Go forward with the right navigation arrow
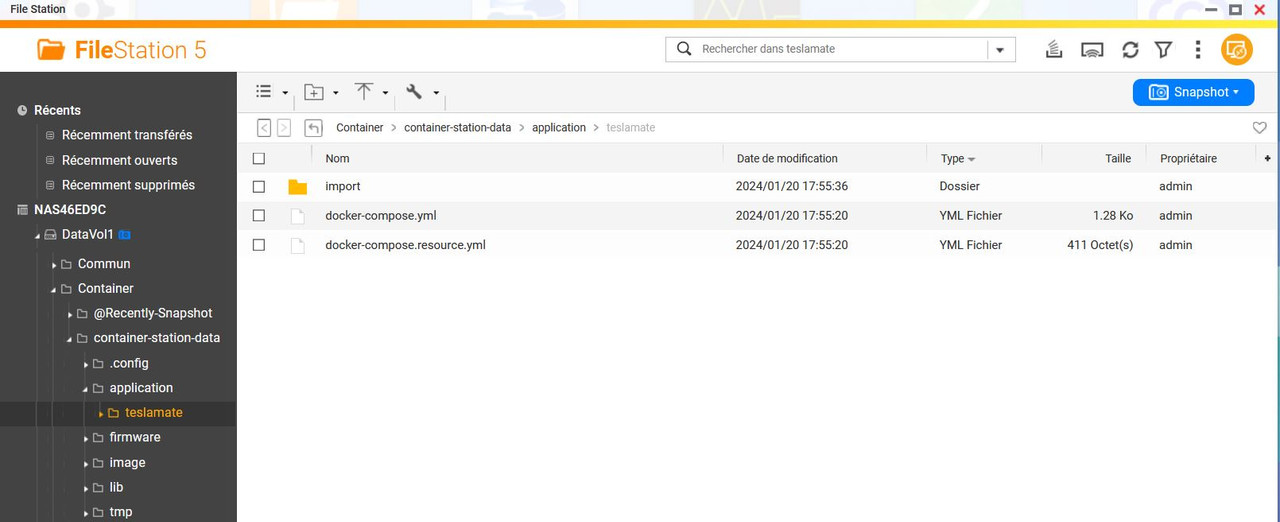 point(284,128)
